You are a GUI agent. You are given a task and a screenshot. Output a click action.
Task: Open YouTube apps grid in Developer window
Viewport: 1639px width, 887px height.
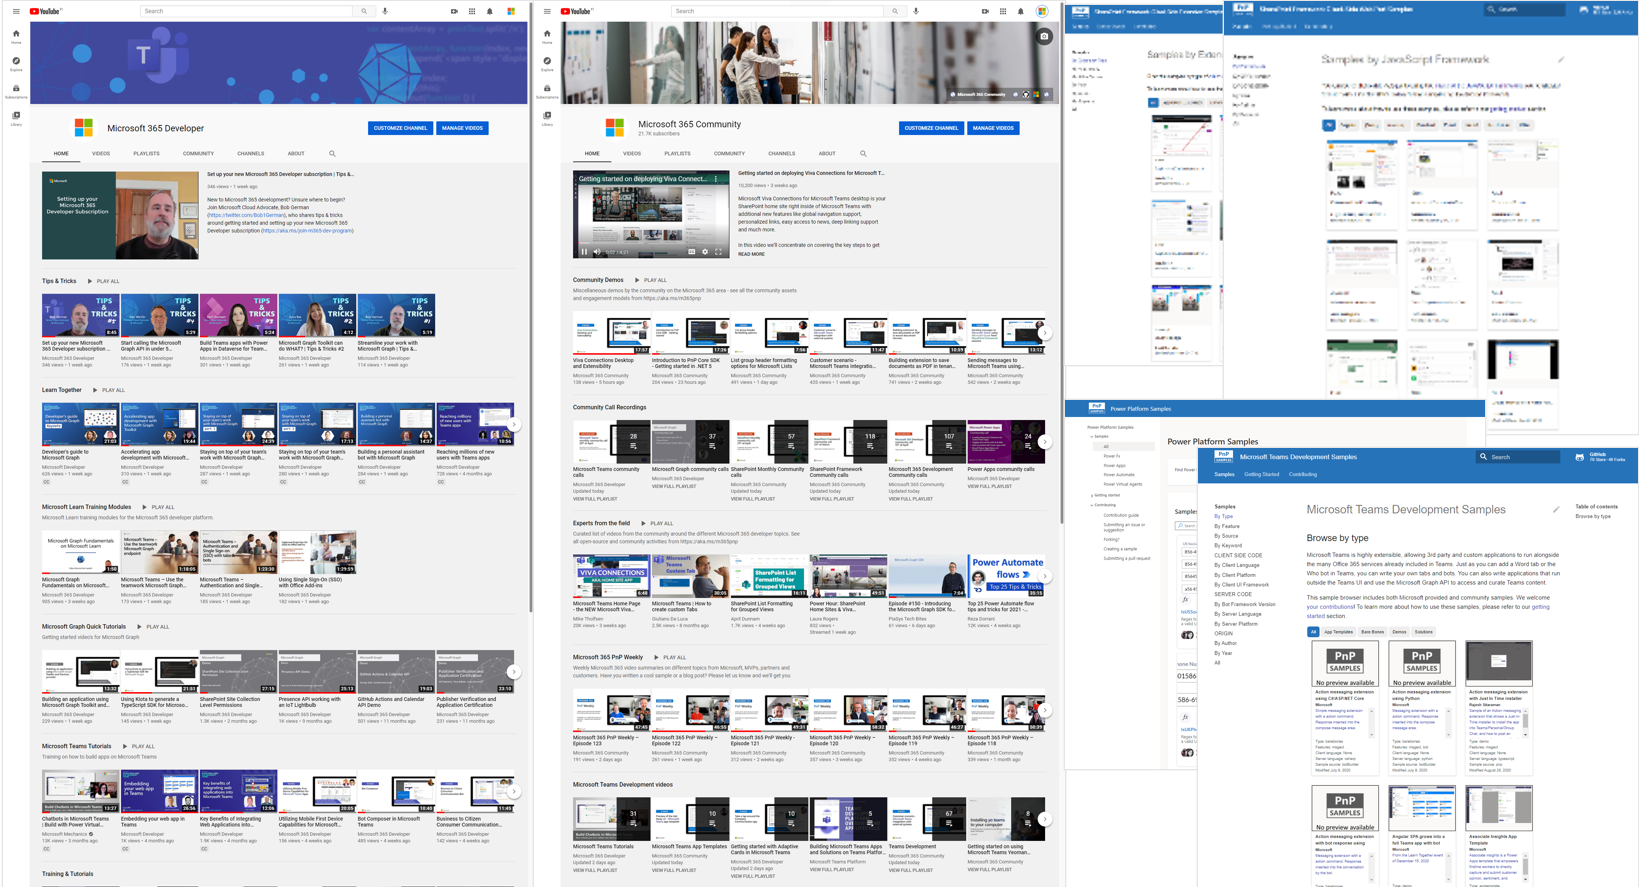[x=472, y=11]
